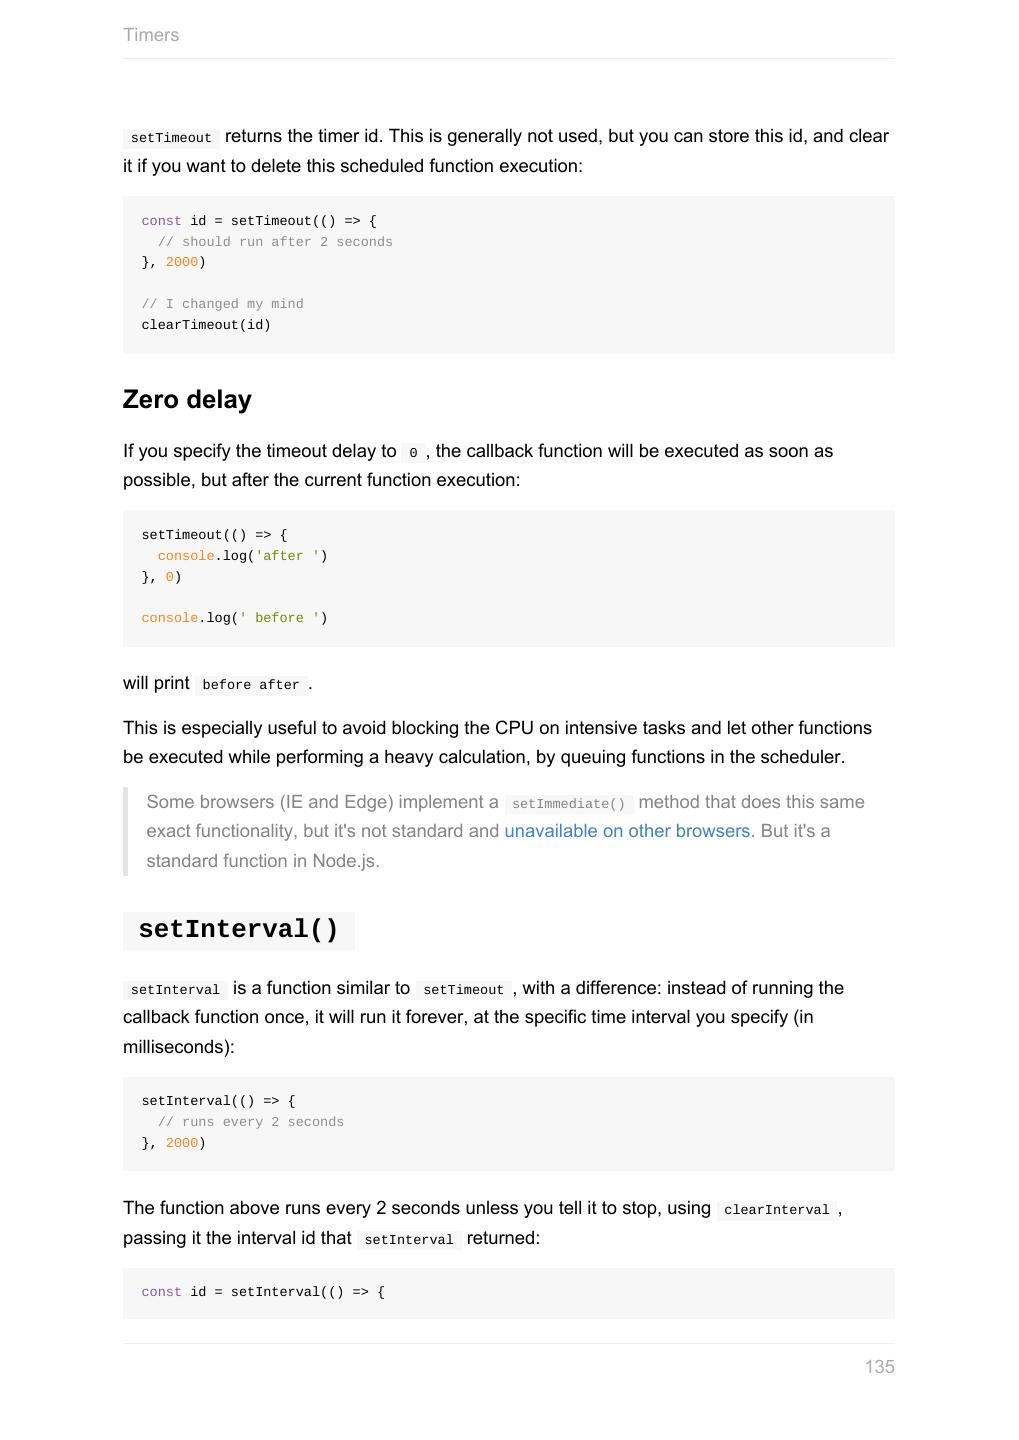Click the "clearTimeout(id)" code line
1019x1440 pixels.
tap(206, 325)
